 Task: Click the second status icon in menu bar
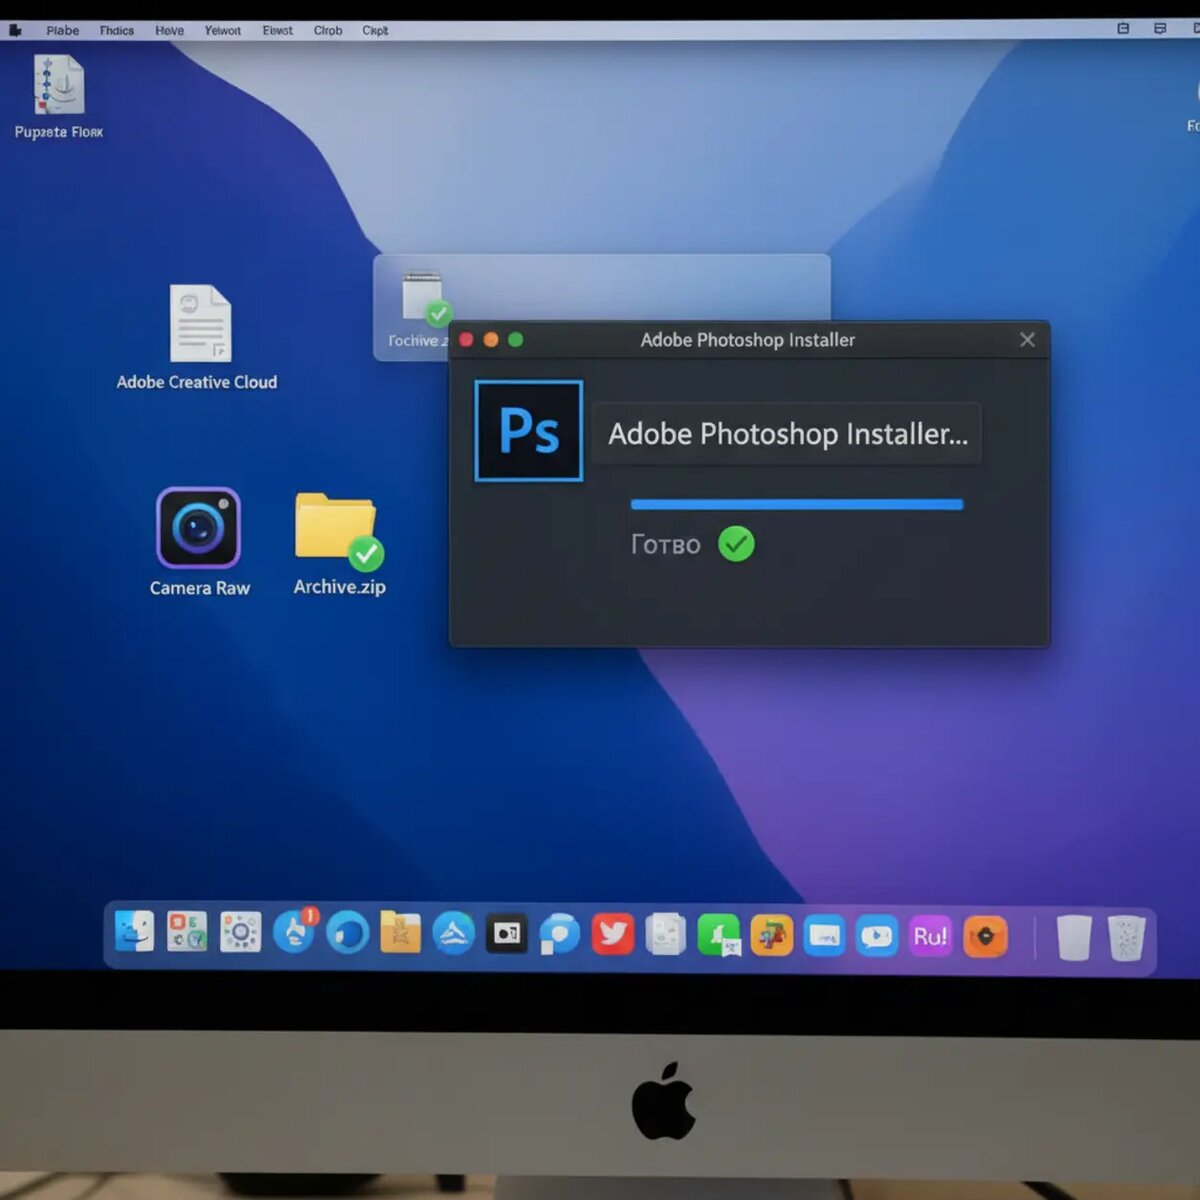(x=1160, y=29)
